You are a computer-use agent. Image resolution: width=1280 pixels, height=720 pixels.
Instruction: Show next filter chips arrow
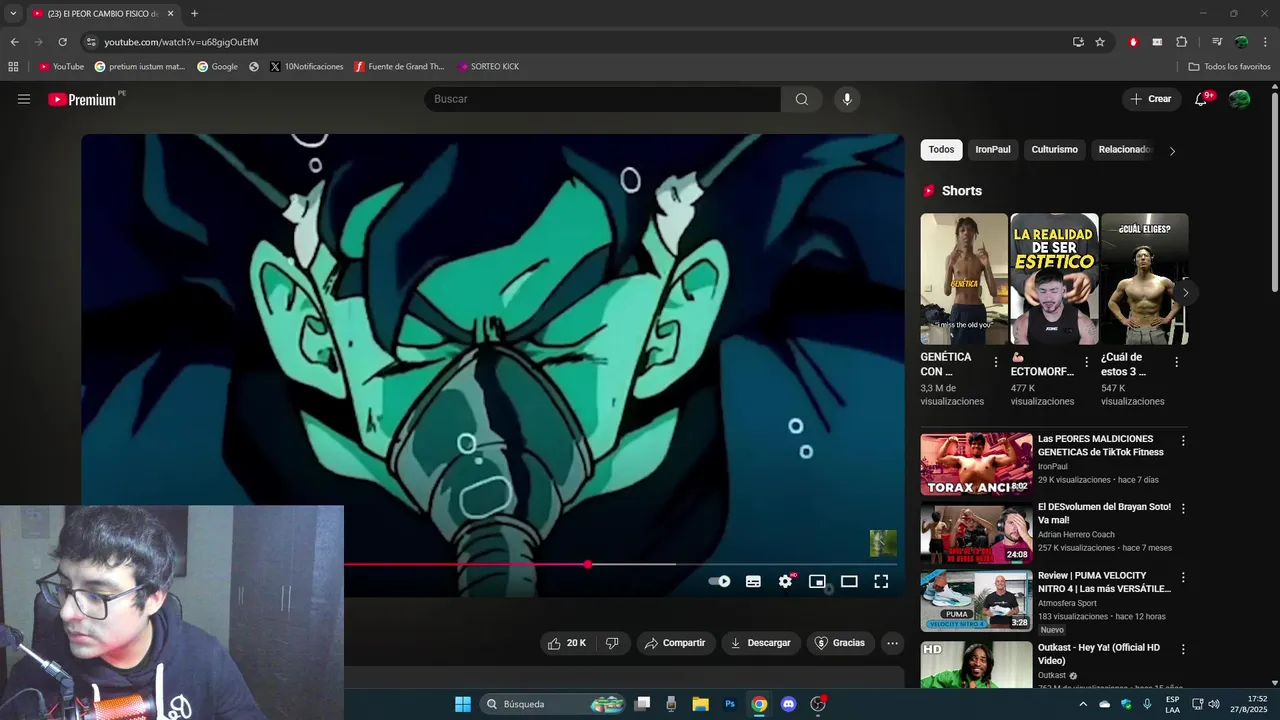(x=1172, y=151)
